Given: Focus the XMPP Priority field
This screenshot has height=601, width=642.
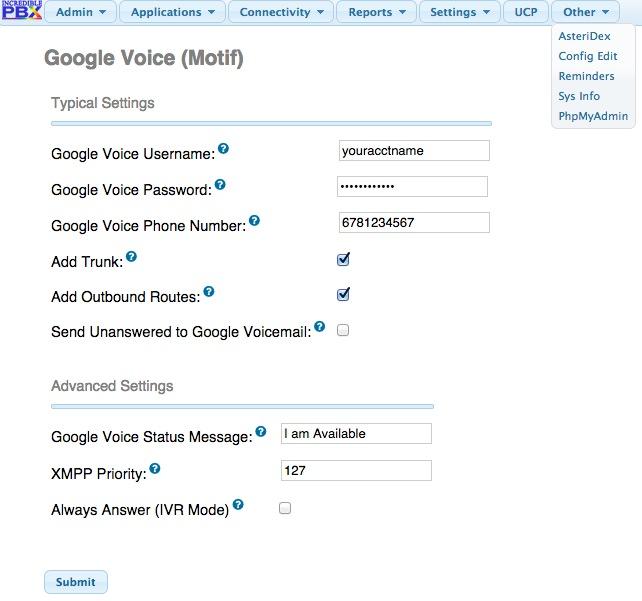Looking at the screenshot, I should 356,470.
